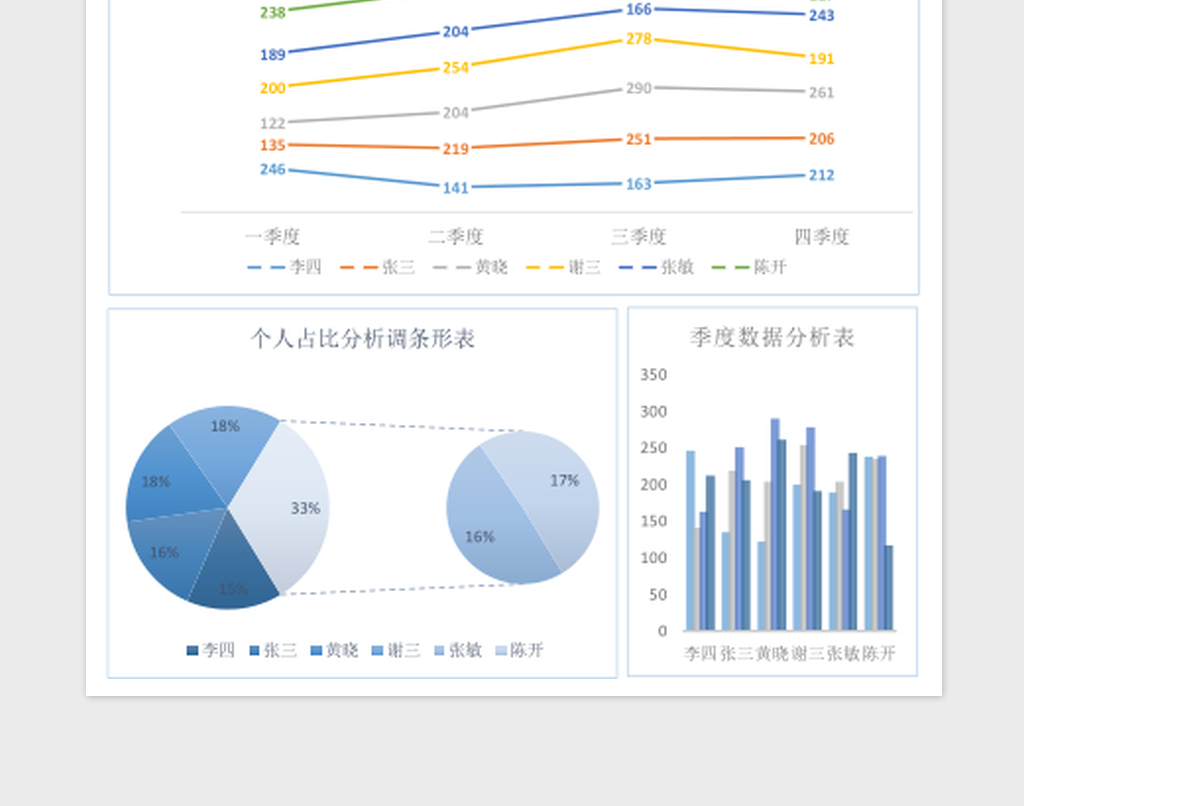The width and height of the screenshot is (1200, 806).
Task: Click the 350 value on bar chart axis
Action: point(653,375)
